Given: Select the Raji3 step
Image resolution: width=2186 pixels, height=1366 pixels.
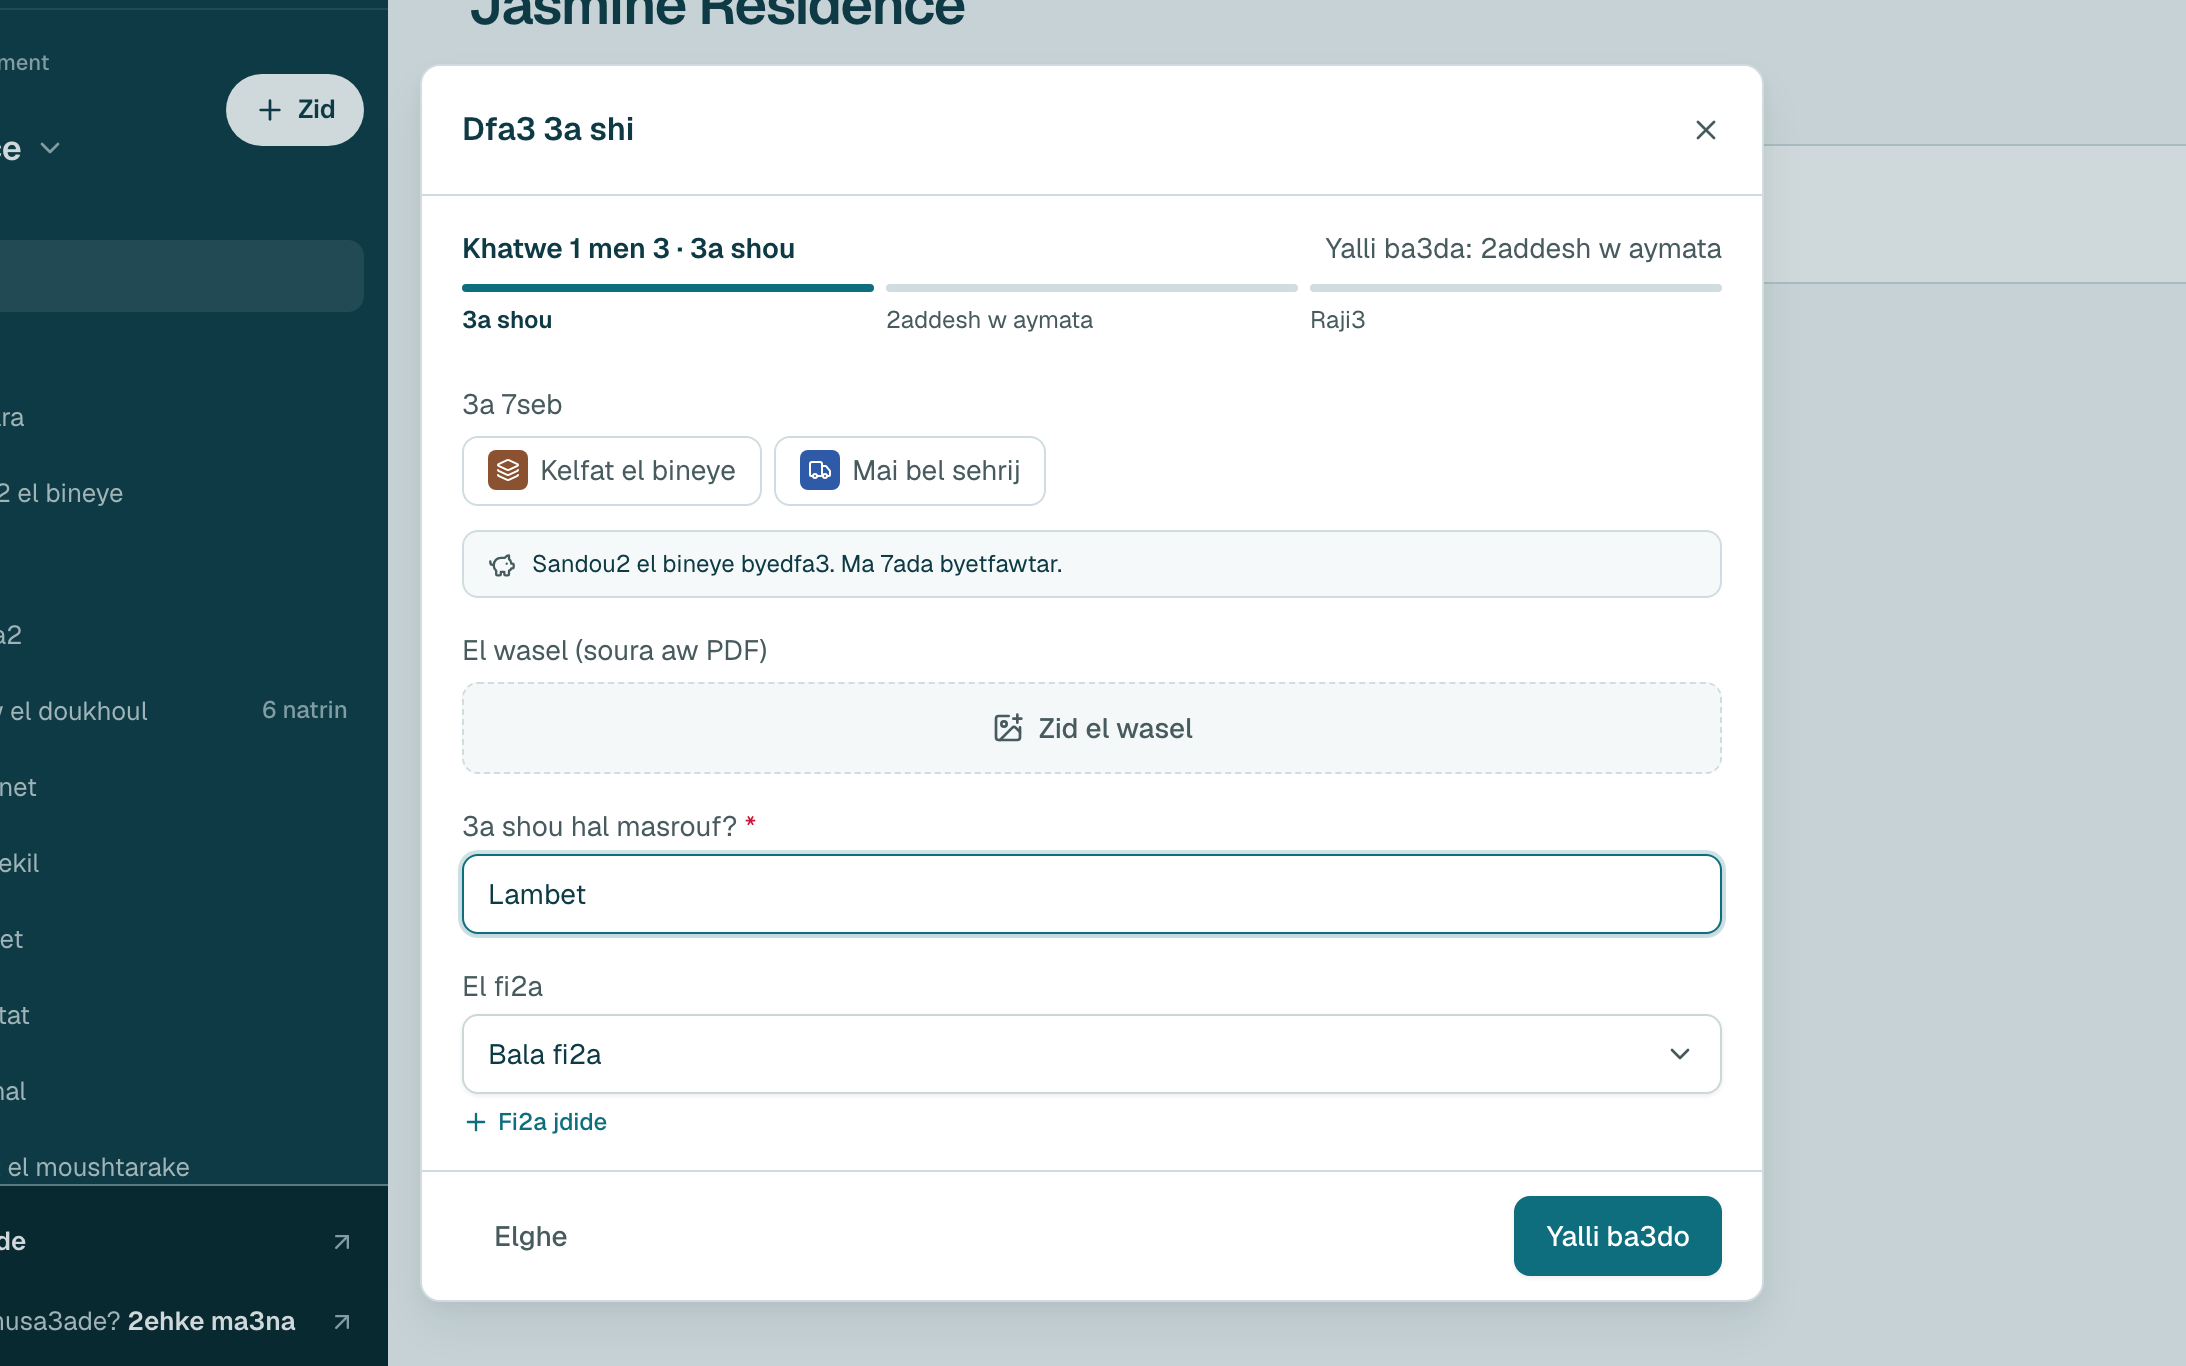Looking at the screenshot, I should pos(1337,320).
